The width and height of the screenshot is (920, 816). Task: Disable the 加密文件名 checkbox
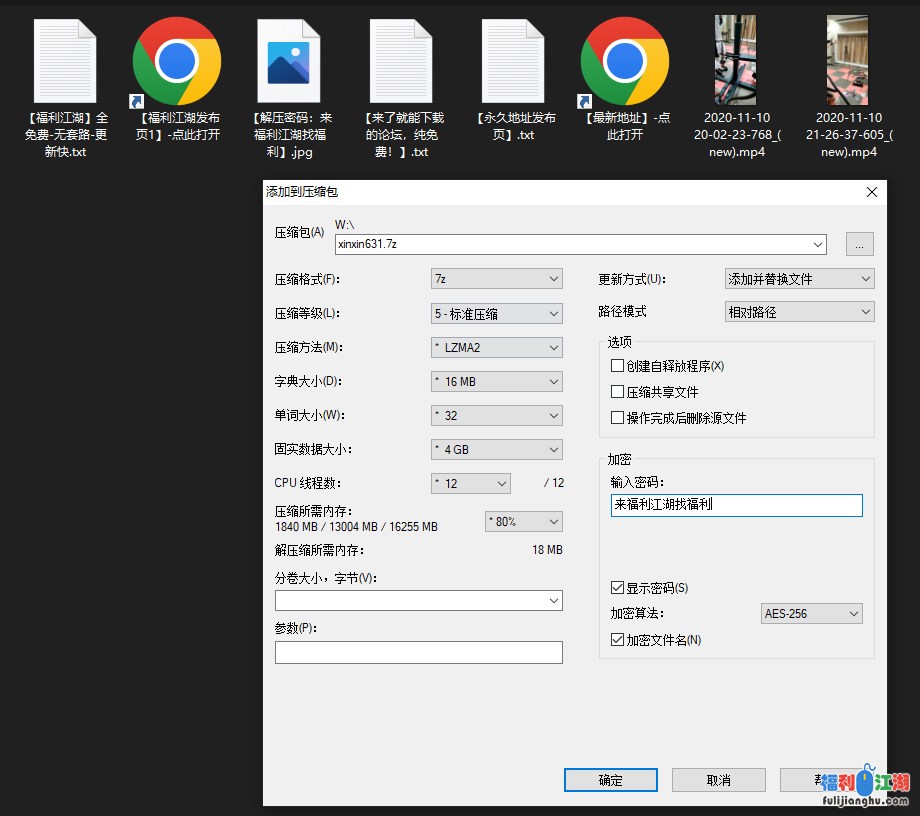(x=617, y=640)
